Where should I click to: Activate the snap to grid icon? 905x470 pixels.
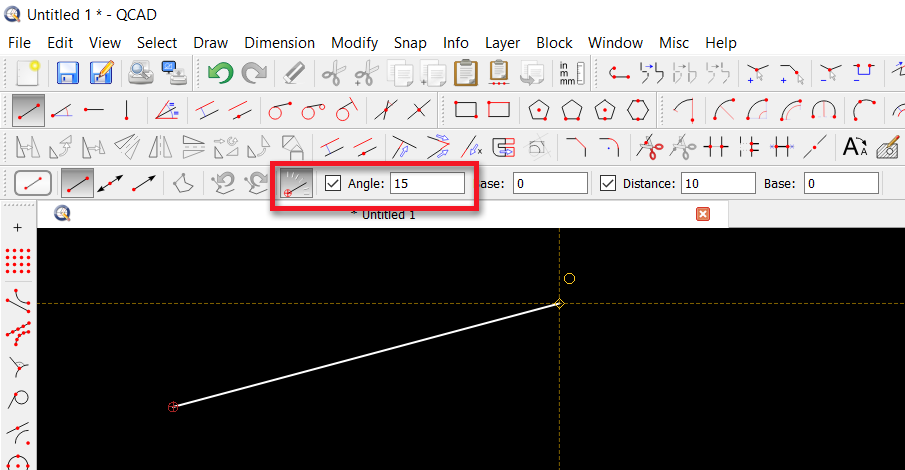click(17, 262)
